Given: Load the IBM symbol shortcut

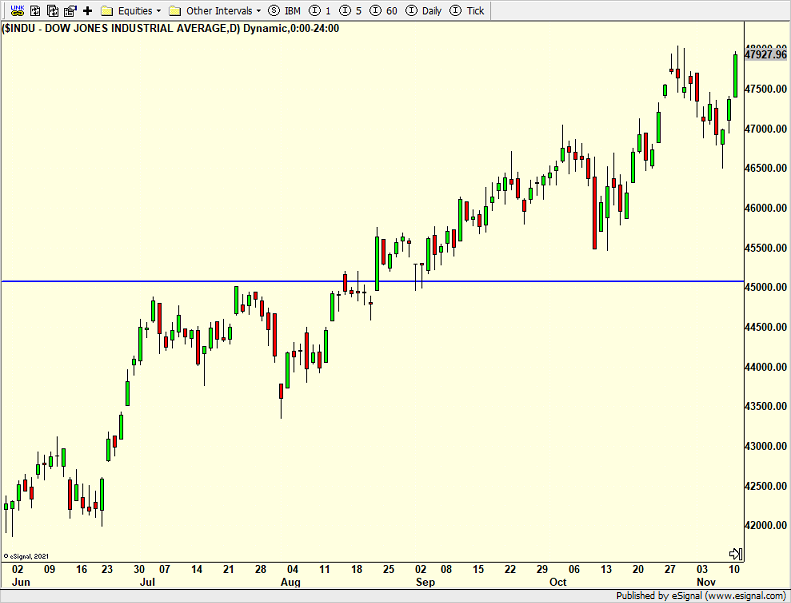Looking at the screenshot, I should pyautogui.click(x=285, y=10).
